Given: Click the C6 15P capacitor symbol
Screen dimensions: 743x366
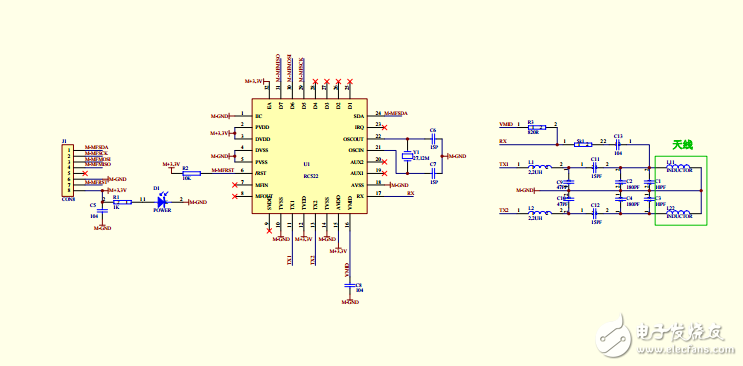Looking at the screenshot, I should (434, 138).
